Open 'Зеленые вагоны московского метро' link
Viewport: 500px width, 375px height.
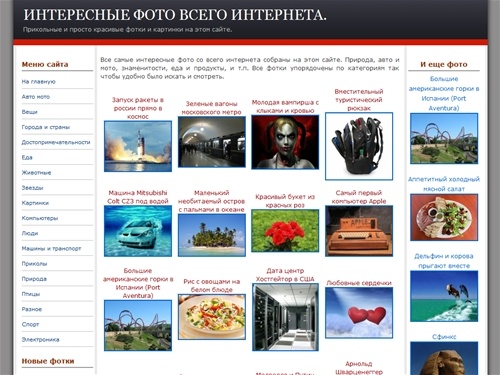click(x=212, y=108)
